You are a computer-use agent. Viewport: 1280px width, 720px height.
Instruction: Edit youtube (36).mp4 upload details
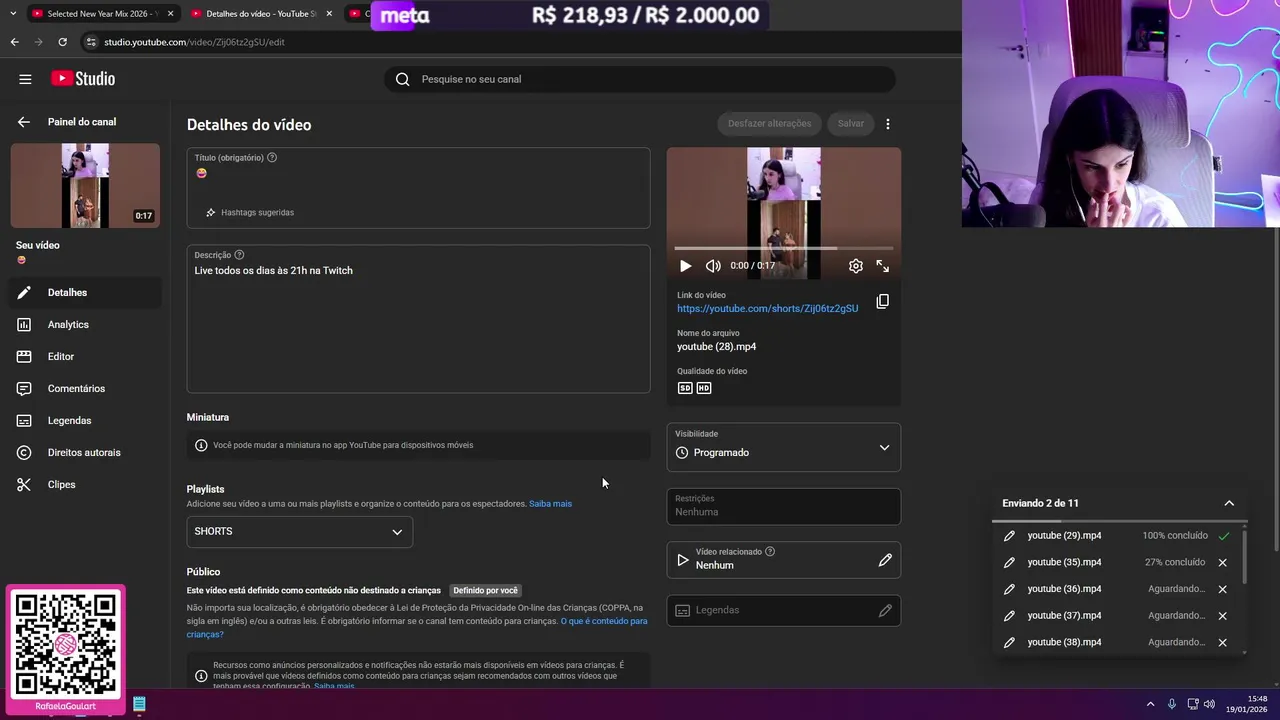pyautogui.click(x=1009, y=589)
